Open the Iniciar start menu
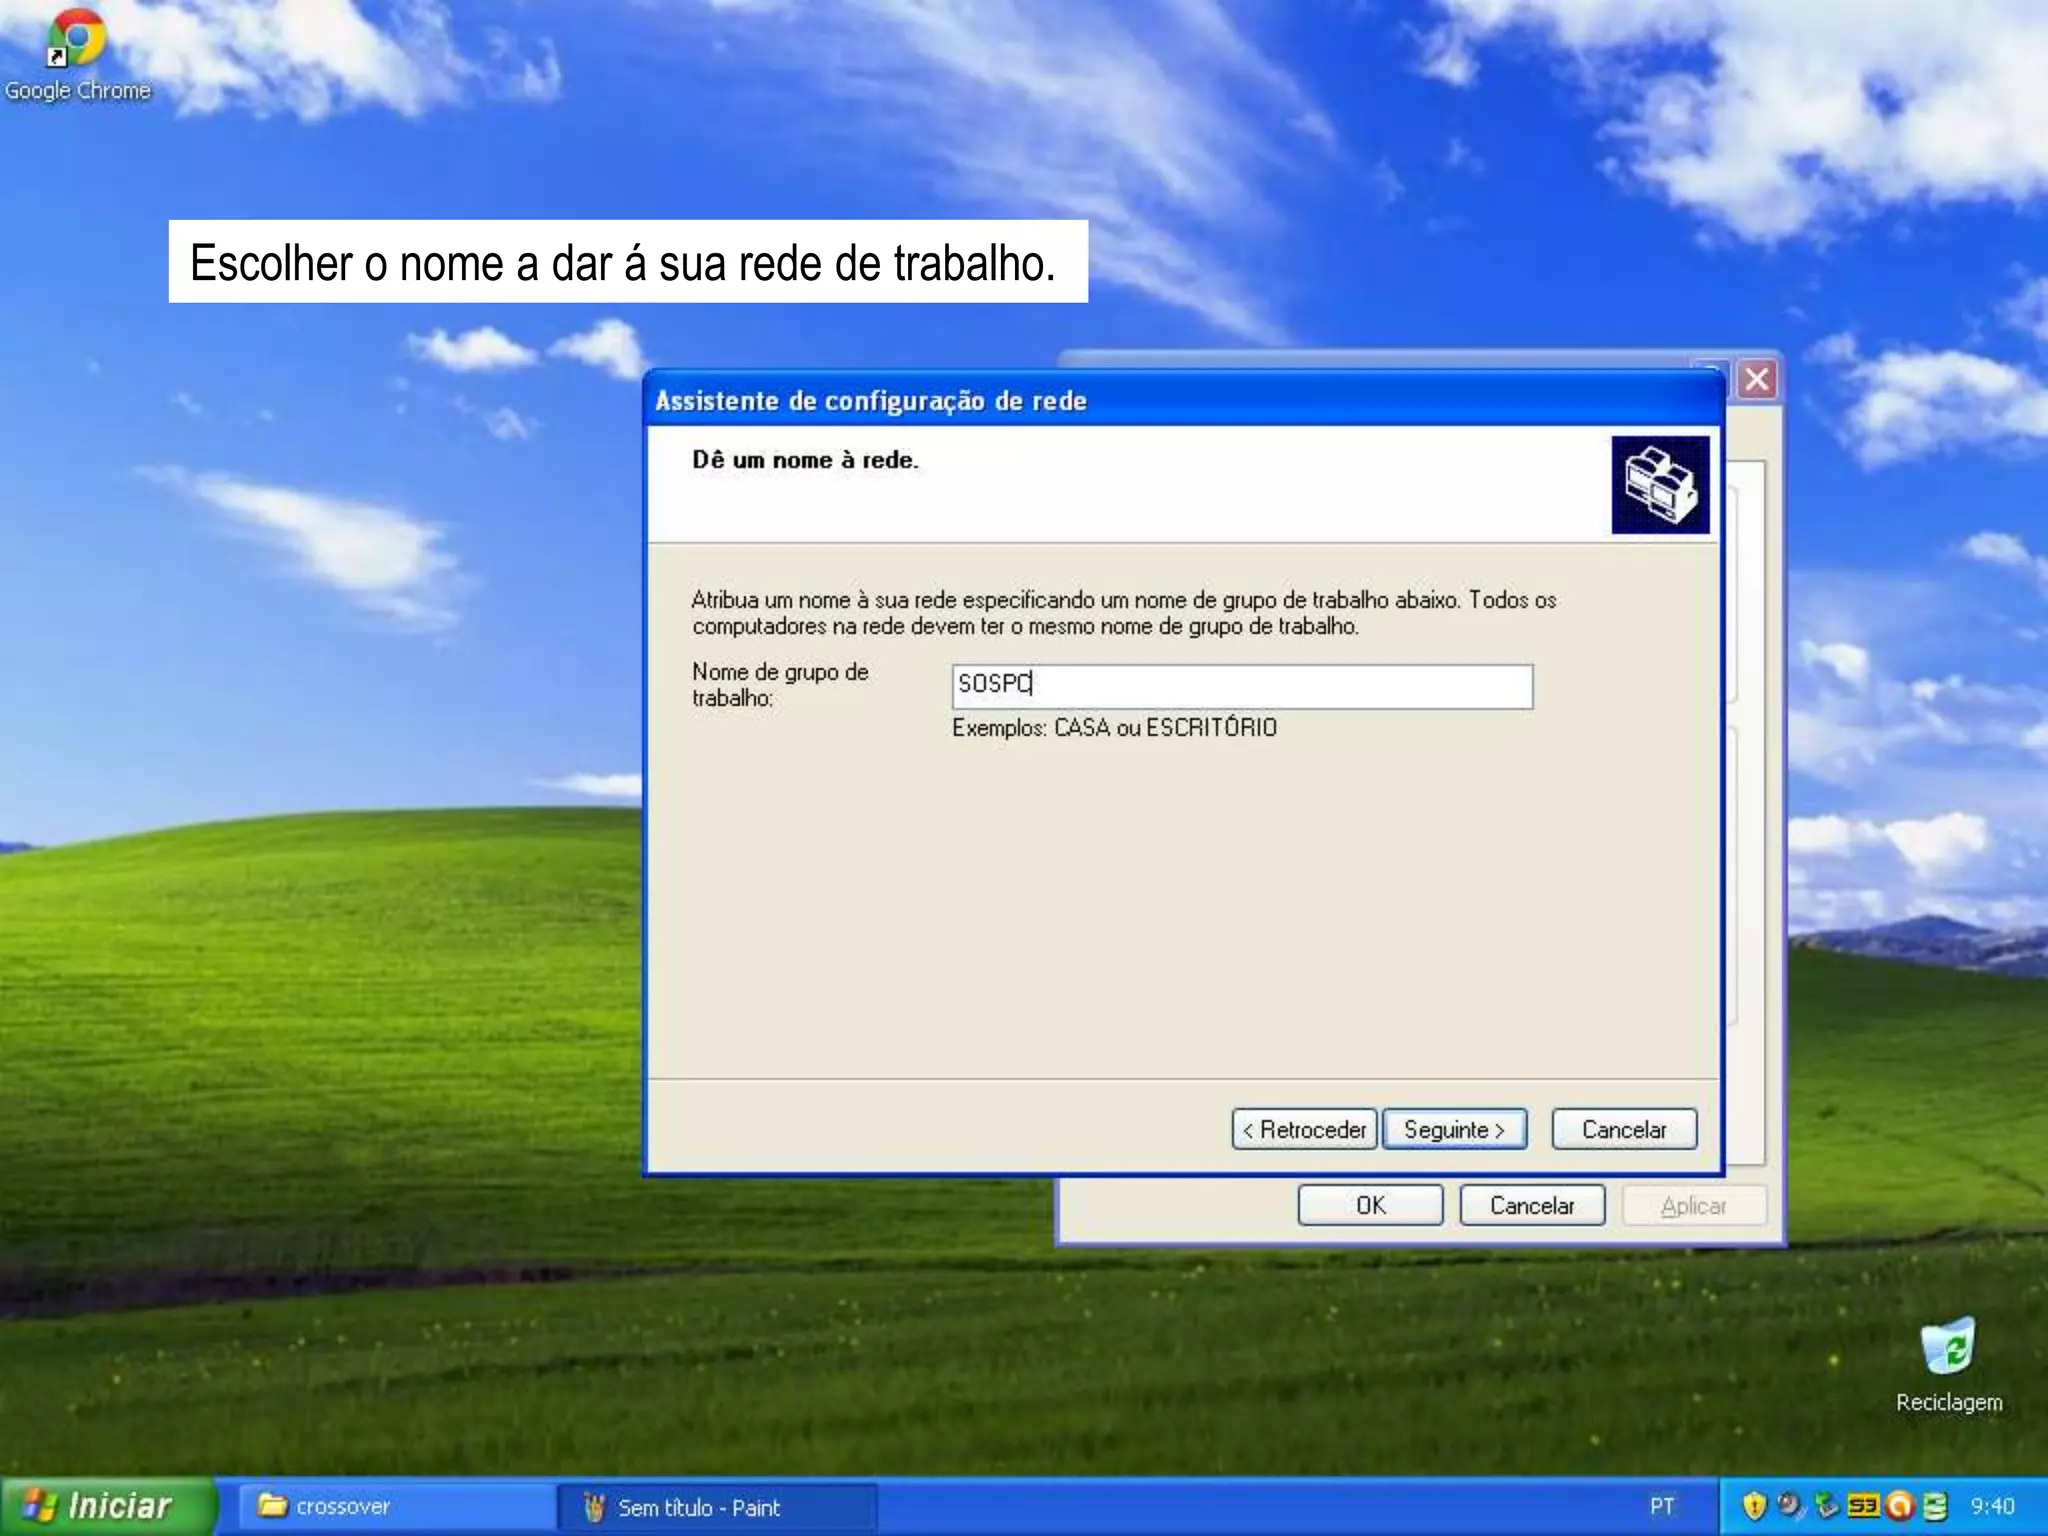Screen dimensions: 2048x1536 pos(107,1507)
